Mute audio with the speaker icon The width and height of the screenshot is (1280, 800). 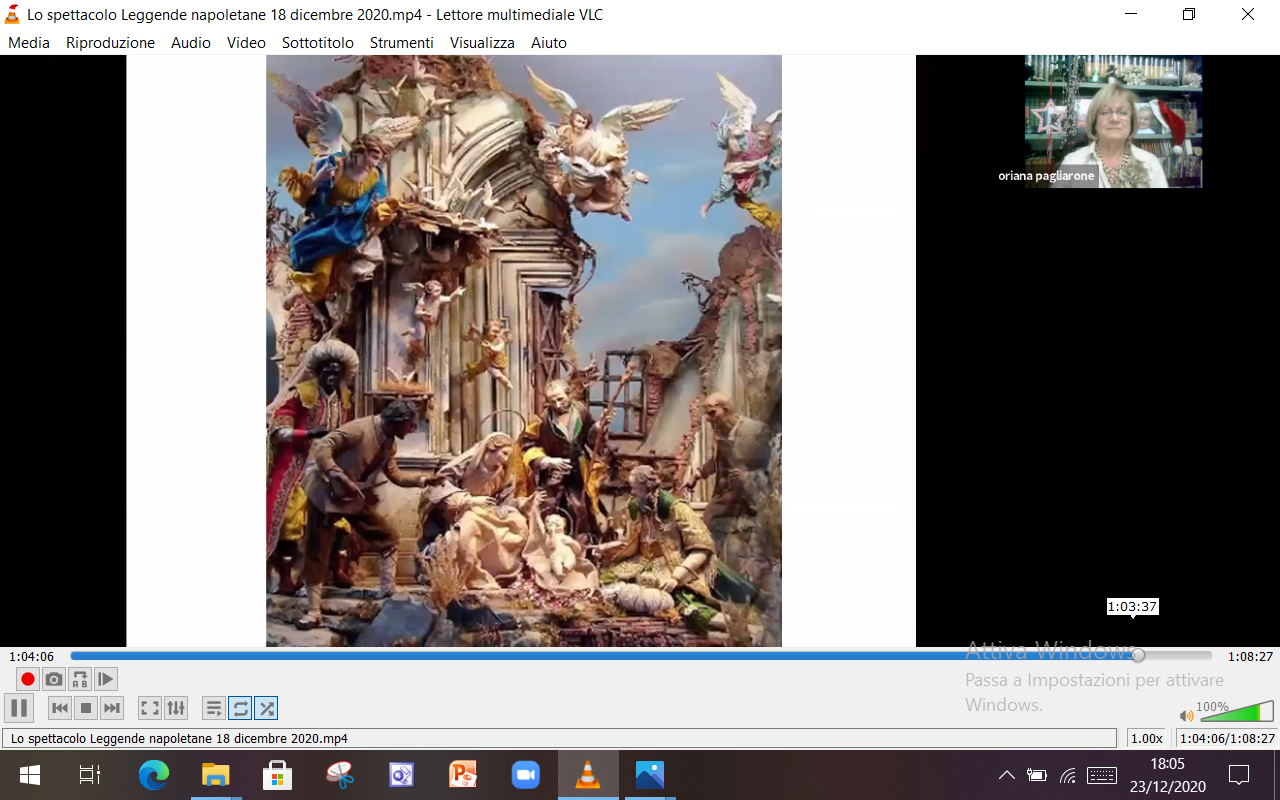(x=1187, y=716)
